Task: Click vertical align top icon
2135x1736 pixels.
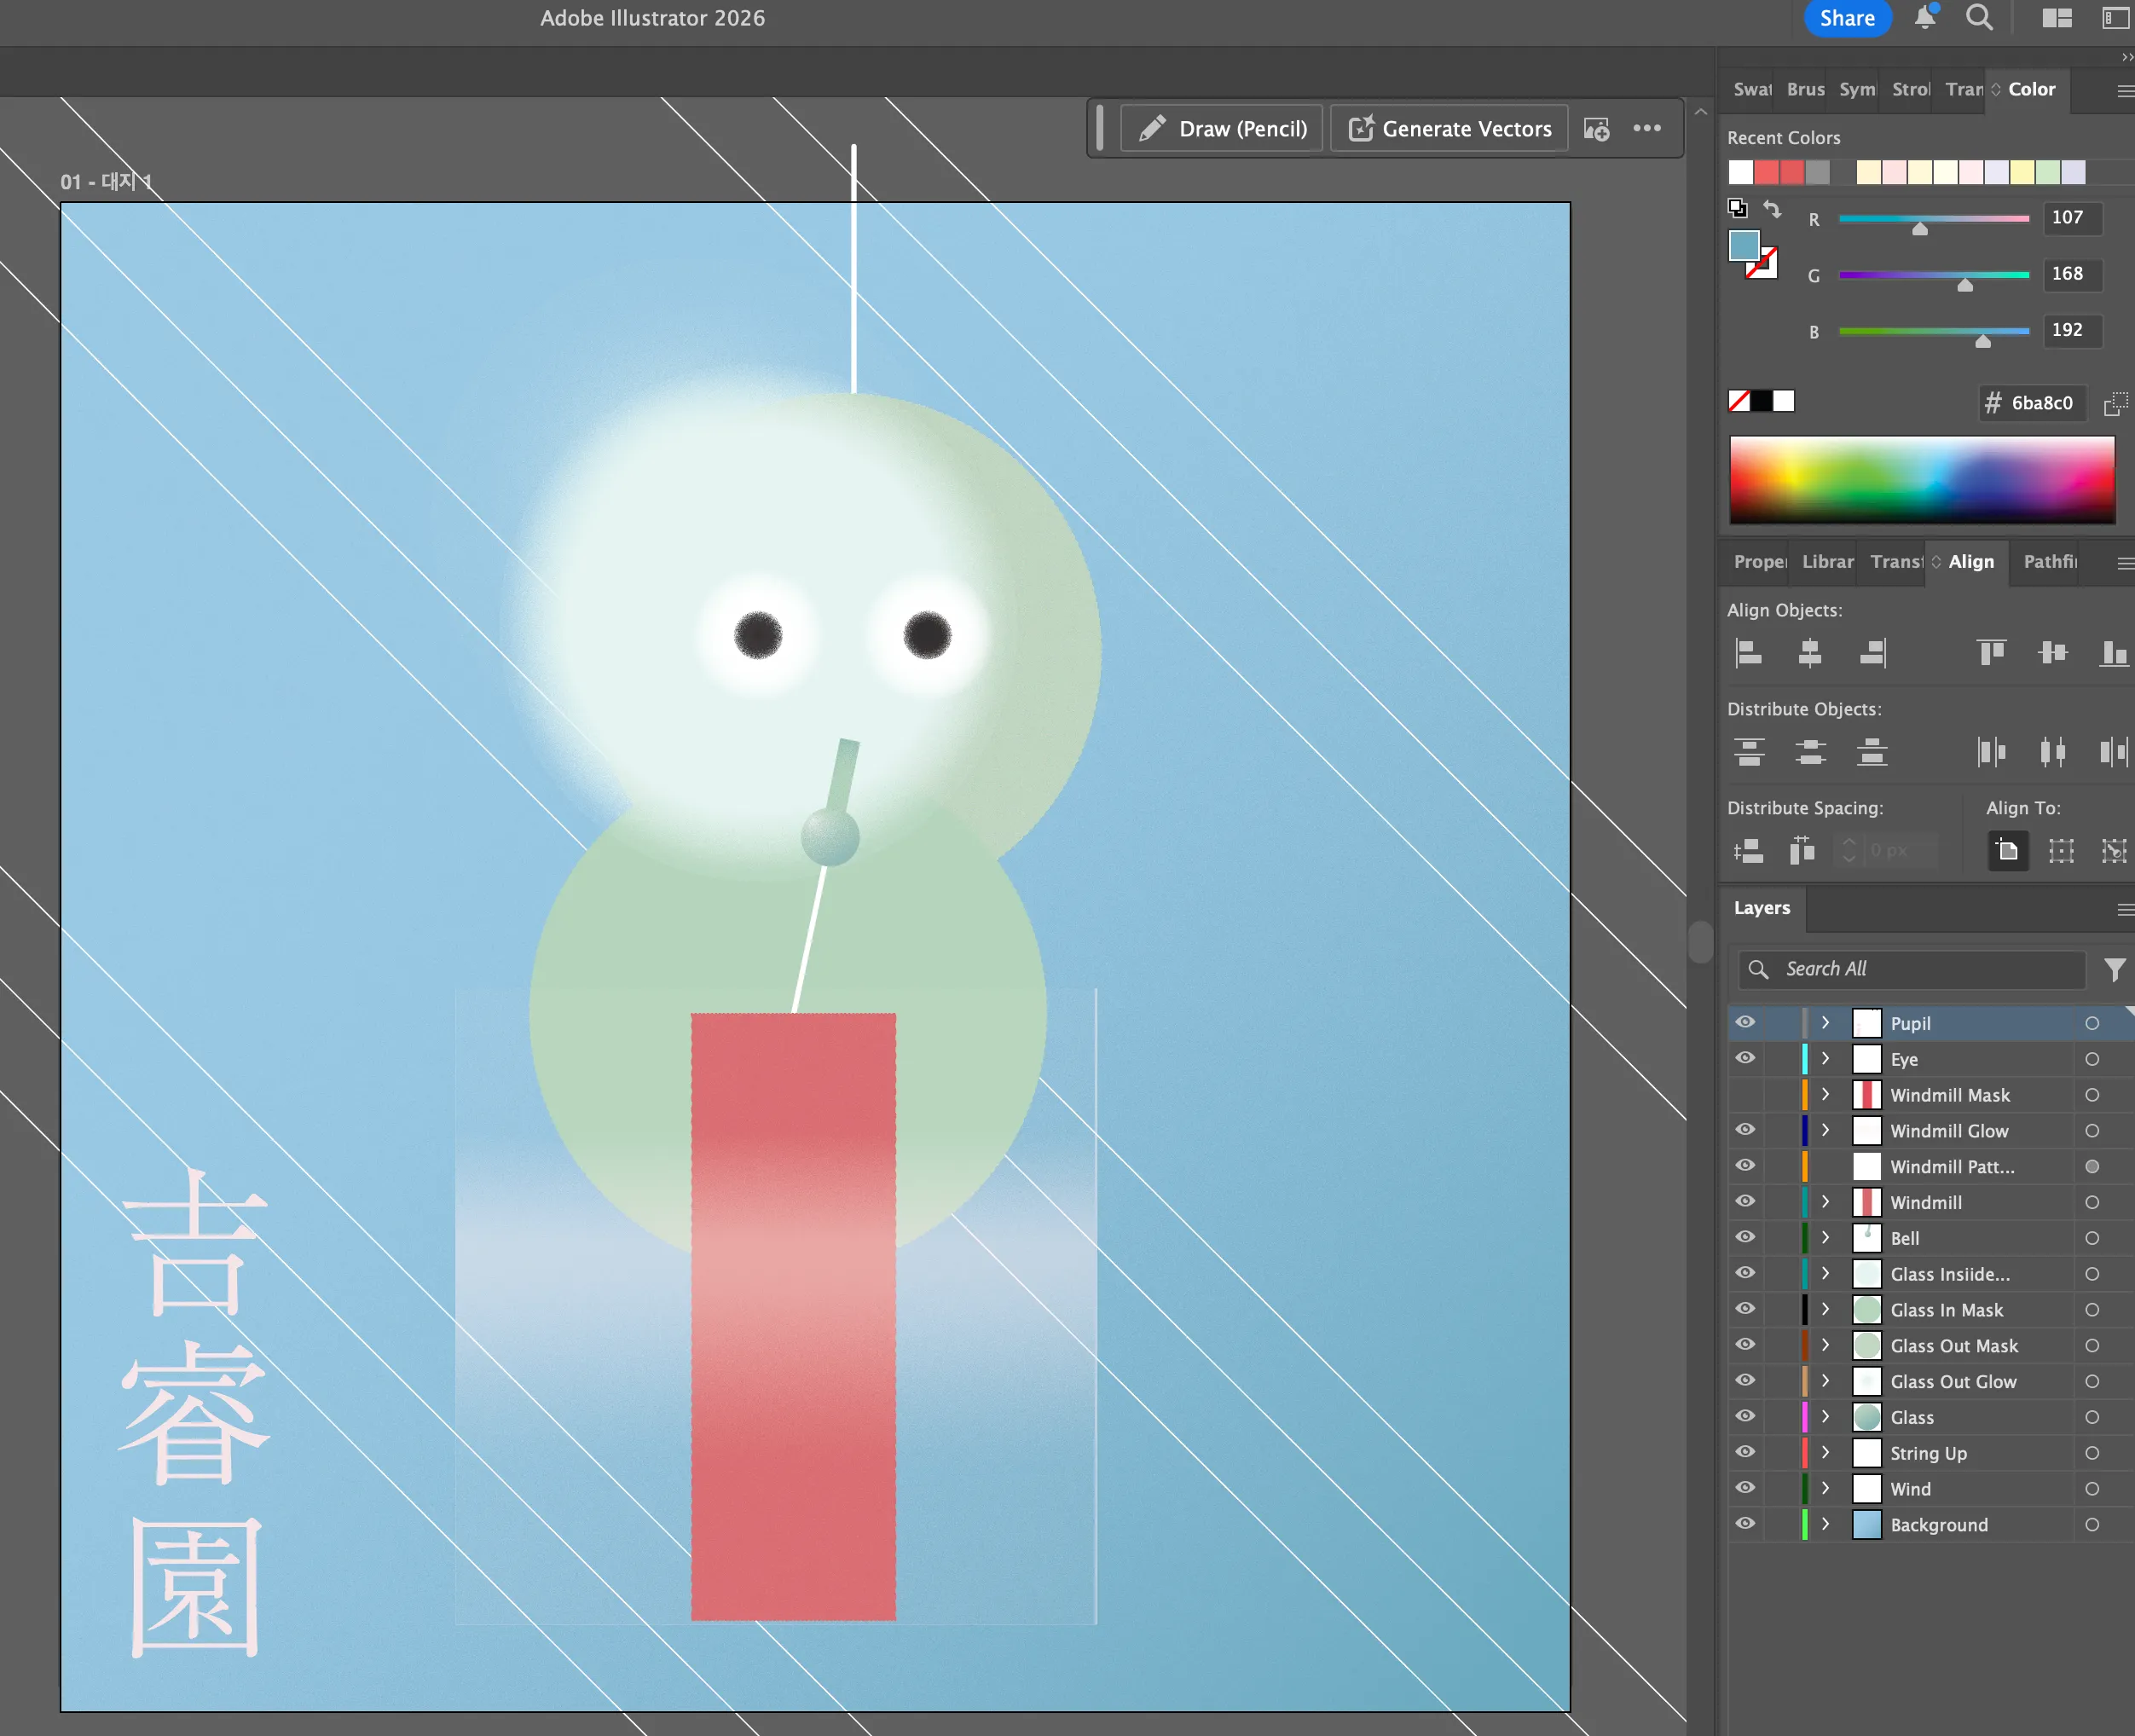Action: click(1991, 653)
